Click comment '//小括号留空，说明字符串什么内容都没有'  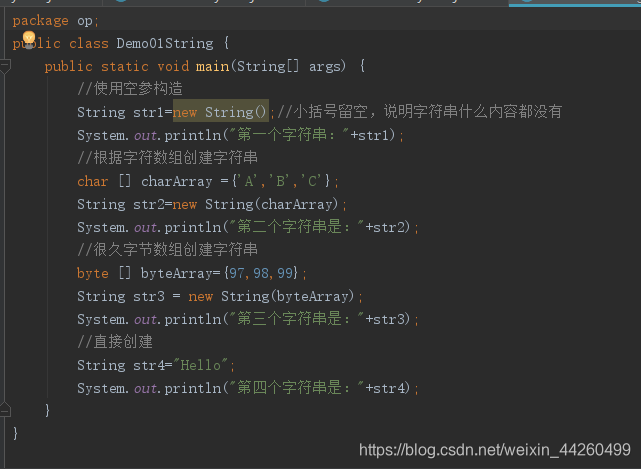pyautogui.click(x=420, y=112)
